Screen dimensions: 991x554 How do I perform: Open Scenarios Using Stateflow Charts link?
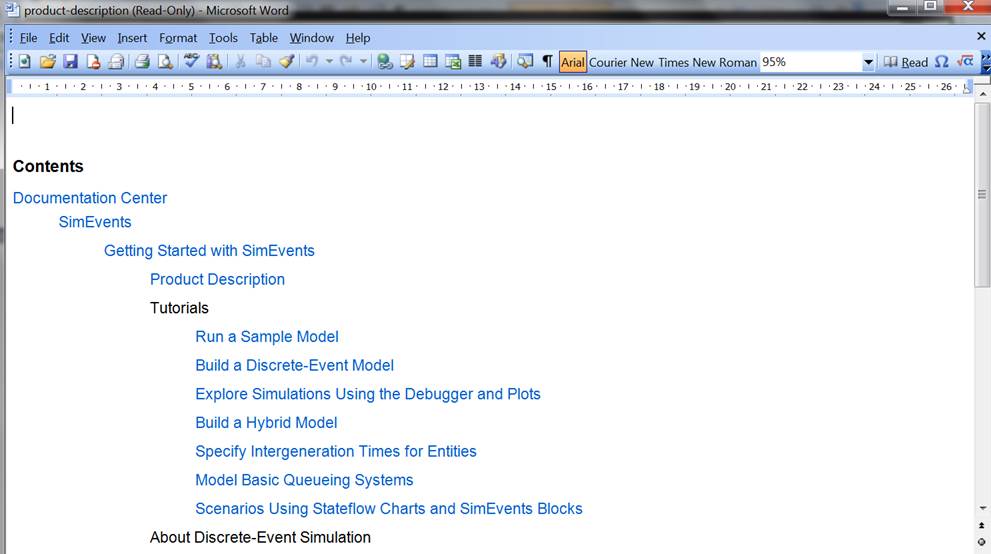[389, 509]
